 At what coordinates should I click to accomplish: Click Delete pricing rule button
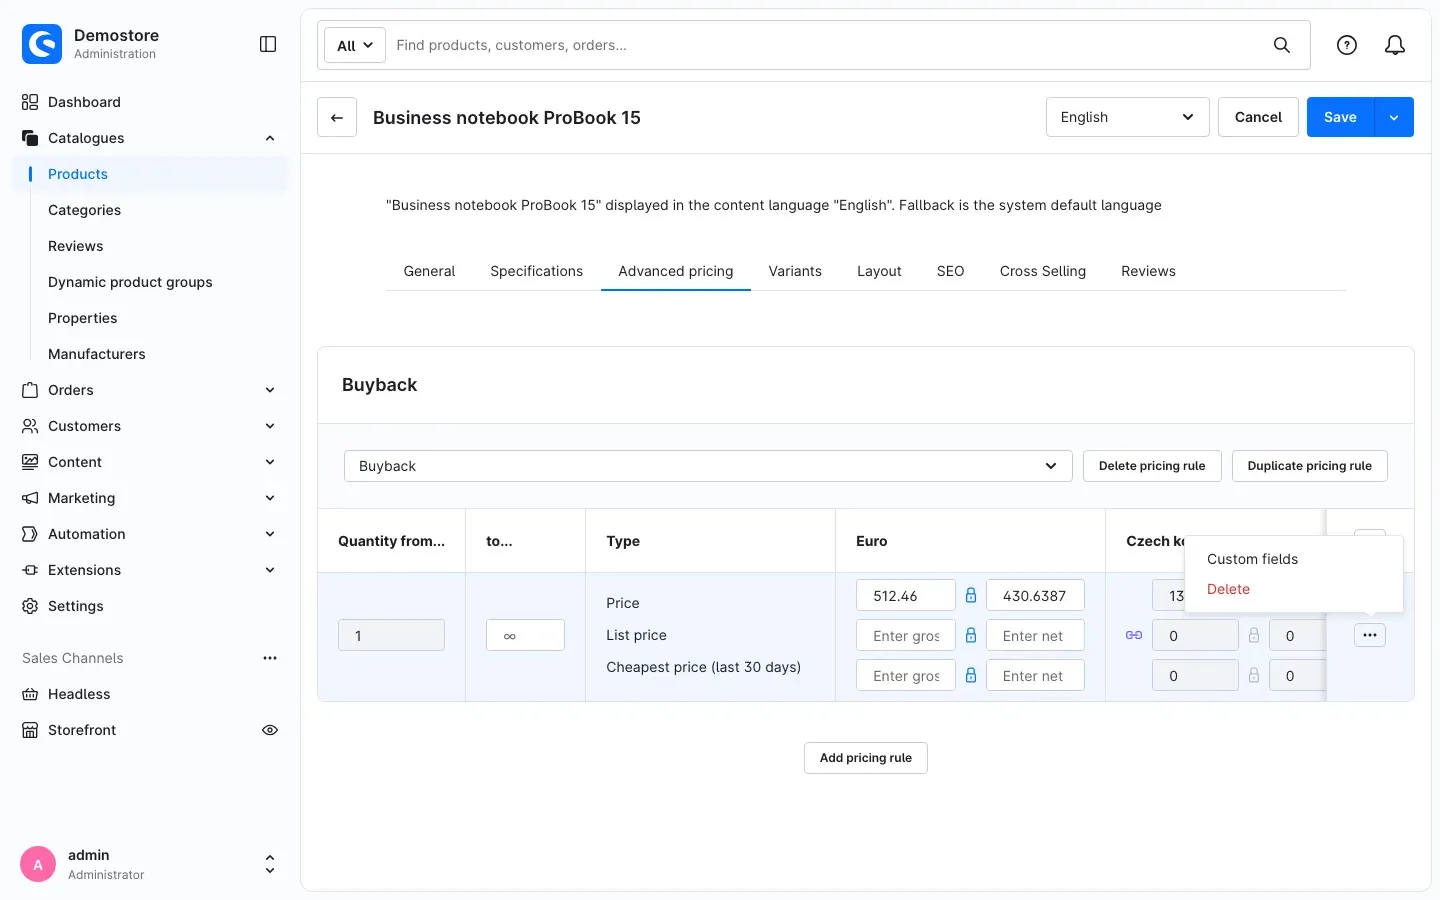point(1152,466)
